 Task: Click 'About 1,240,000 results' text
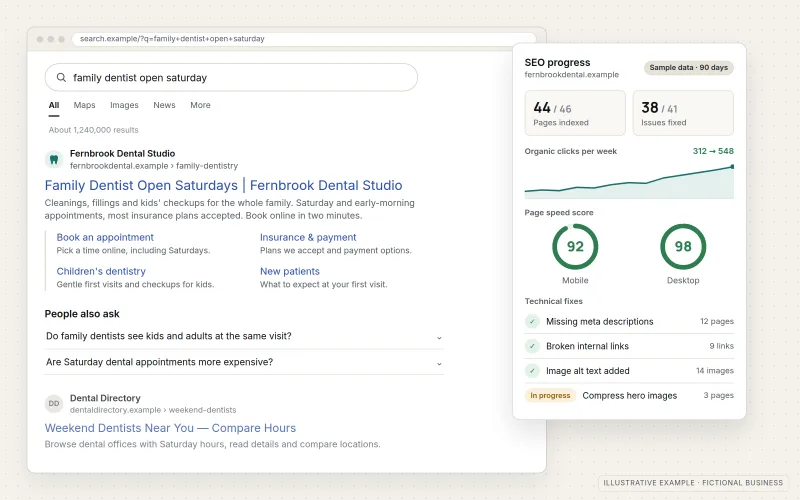93,130
